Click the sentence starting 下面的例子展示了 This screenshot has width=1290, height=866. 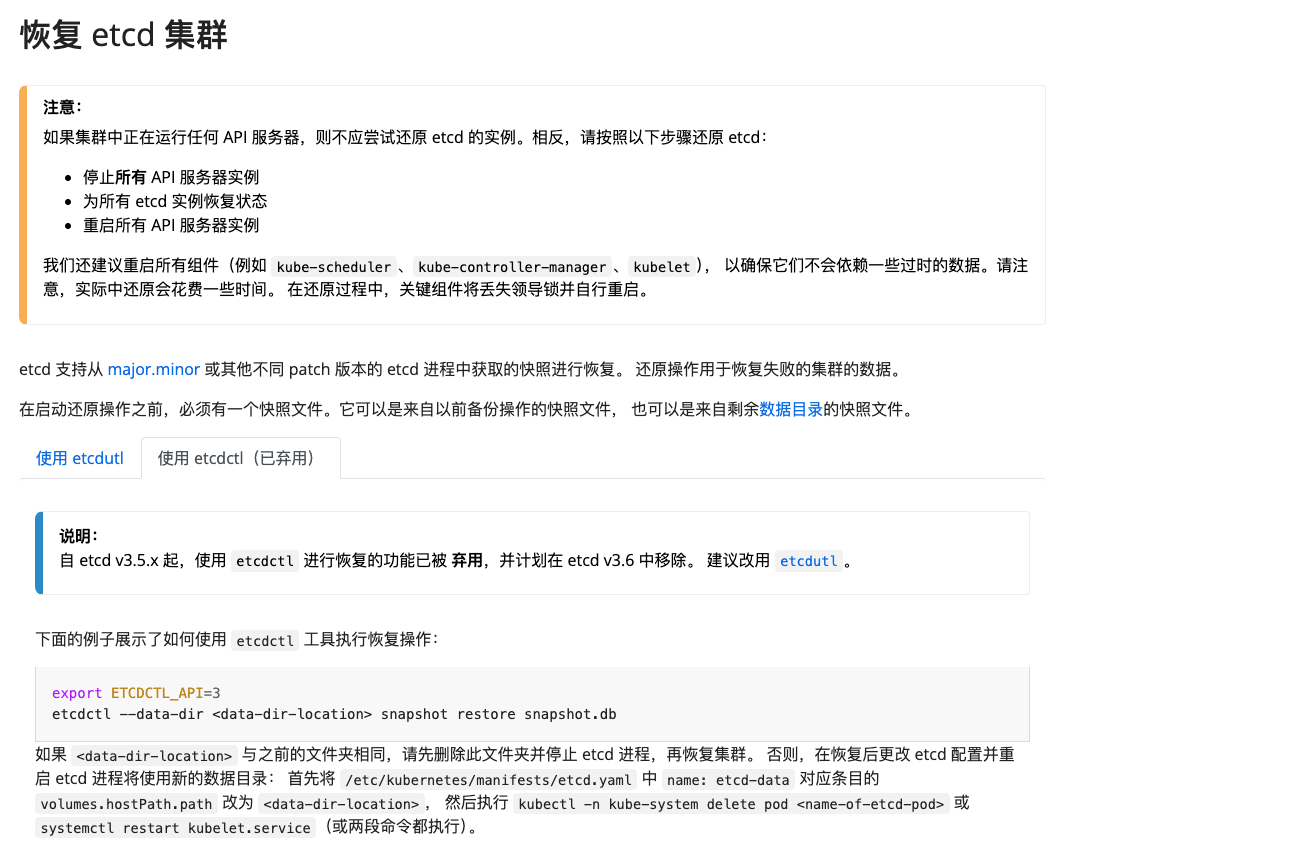[237, 640]
